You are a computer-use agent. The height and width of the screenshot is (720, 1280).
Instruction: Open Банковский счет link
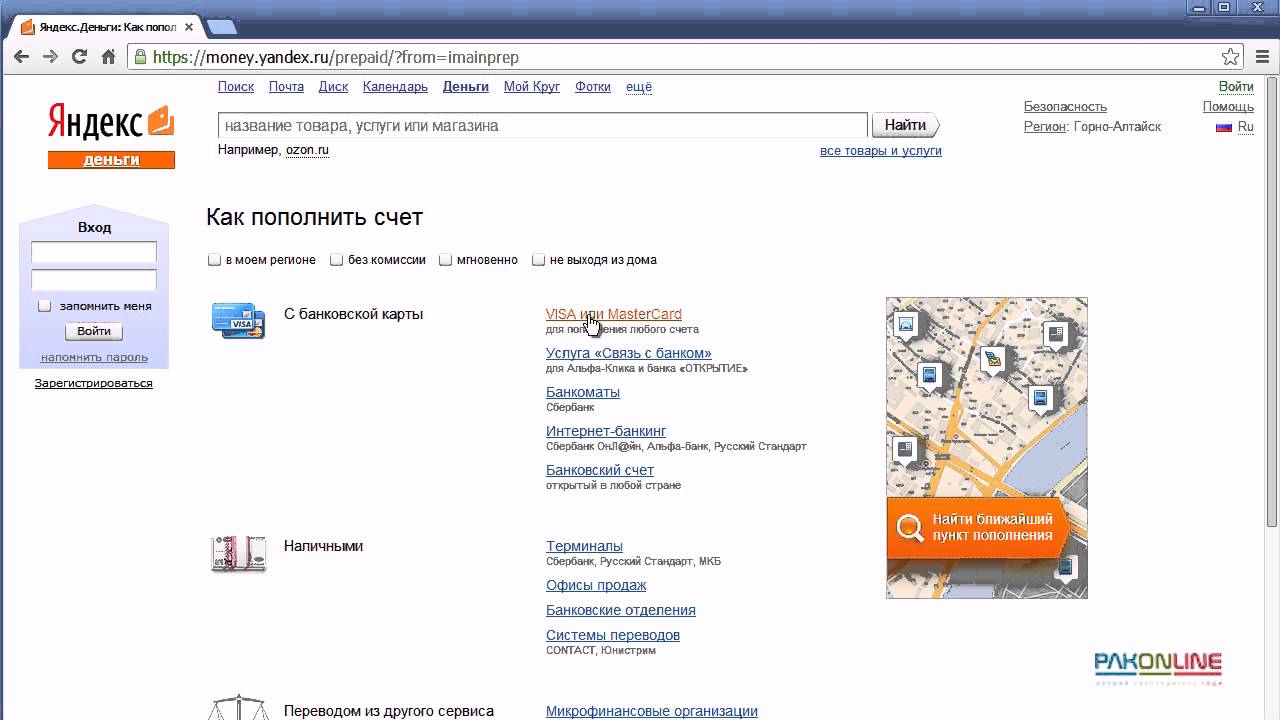600,470
